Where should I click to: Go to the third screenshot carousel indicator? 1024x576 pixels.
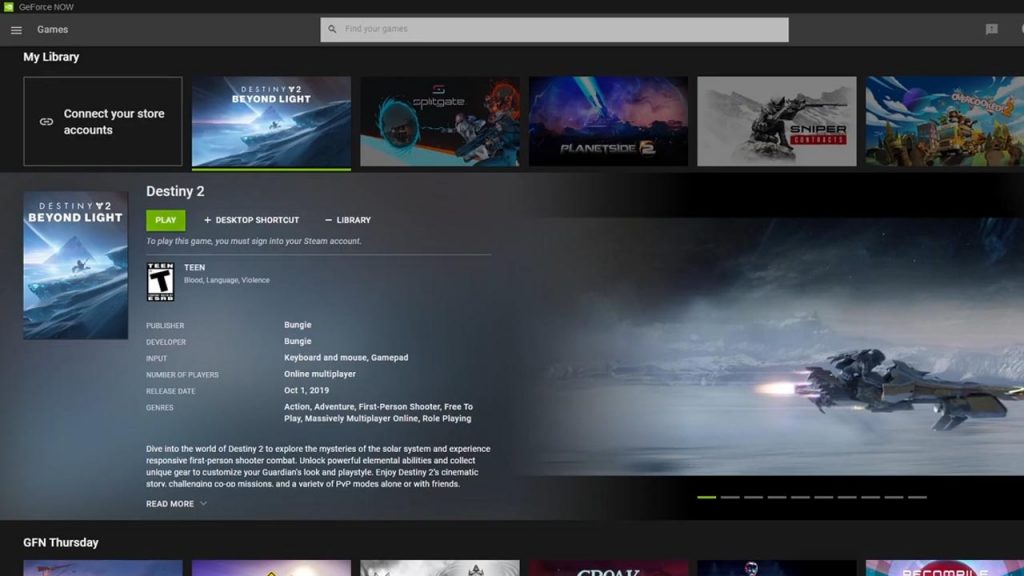pos(754,497)
